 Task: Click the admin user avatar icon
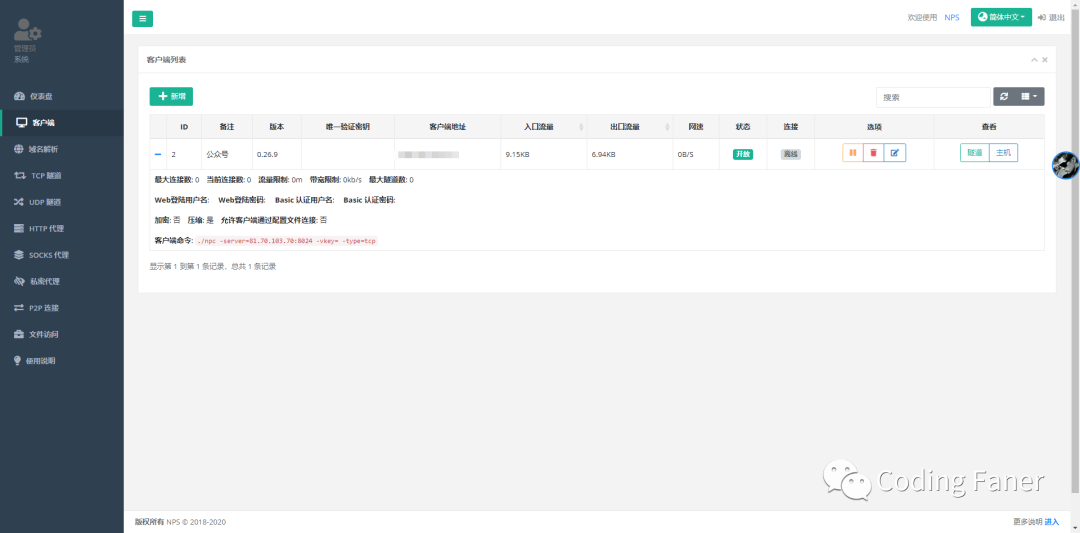coord(28,30)
